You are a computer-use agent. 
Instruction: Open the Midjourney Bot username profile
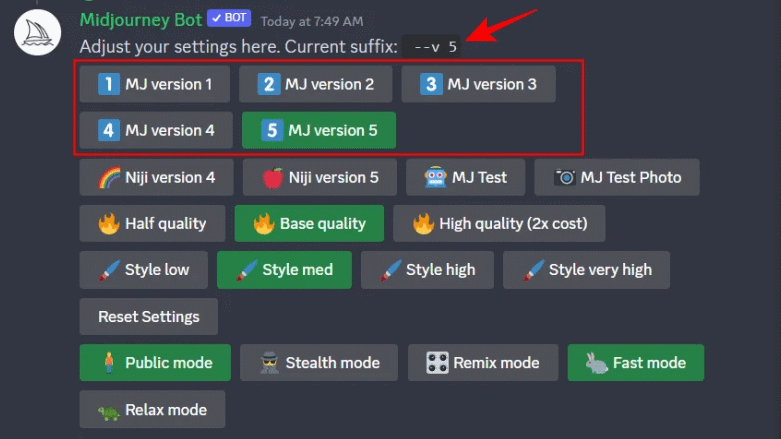141,20
